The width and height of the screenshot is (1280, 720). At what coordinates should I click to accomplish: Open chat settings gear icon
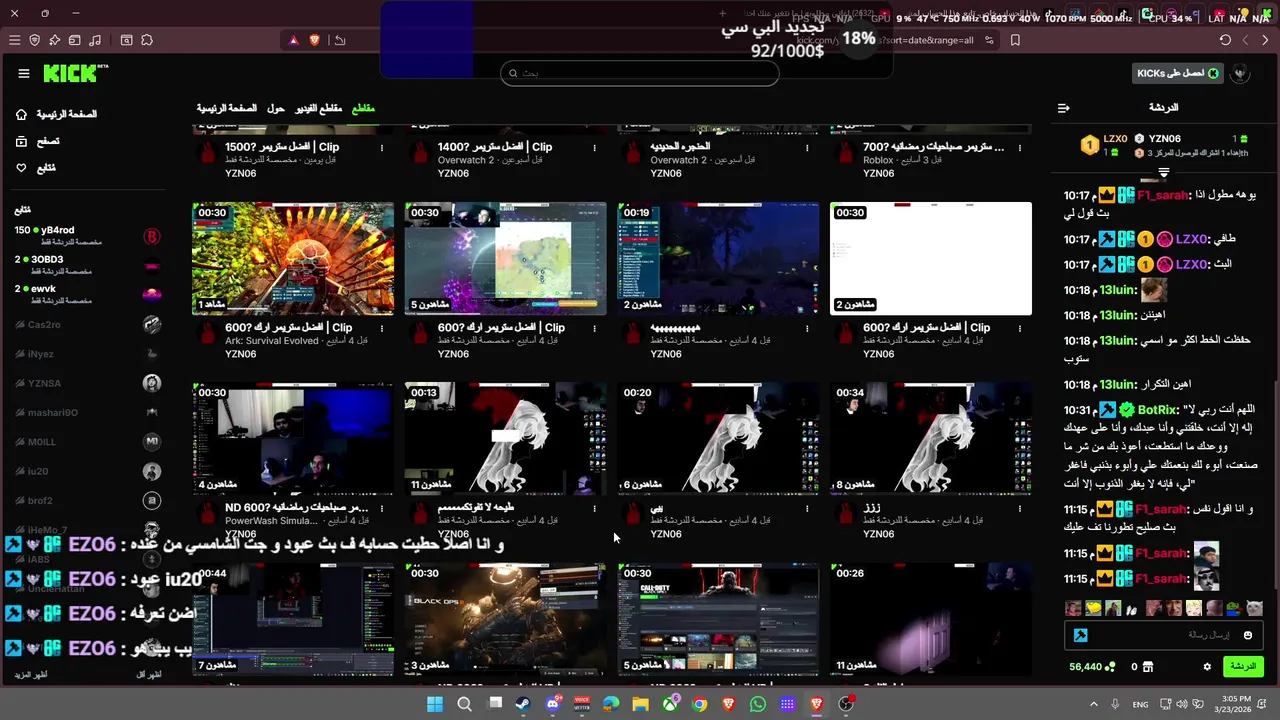[1207, 667]
